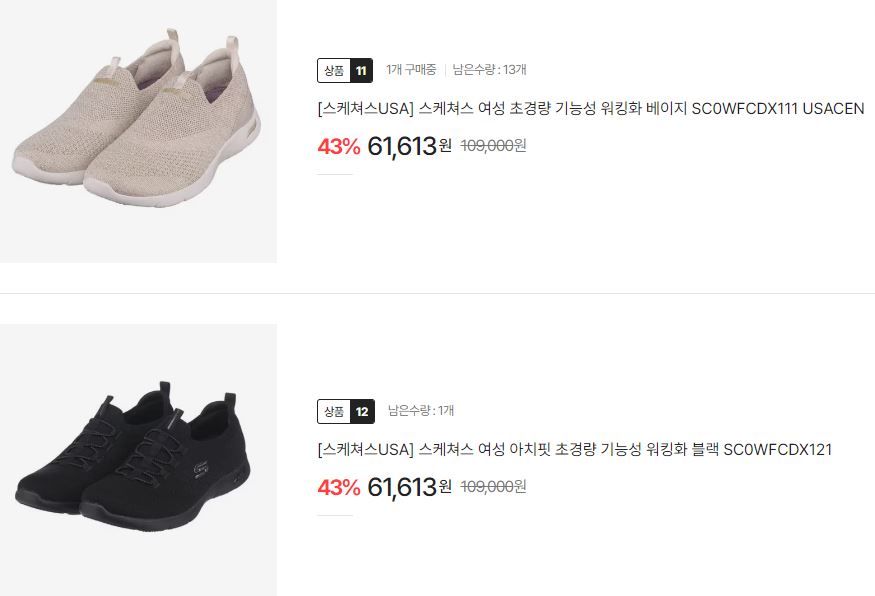Click the 1개 구매중 purchase status text
This screenshot has height=596, width=875.
411,70
